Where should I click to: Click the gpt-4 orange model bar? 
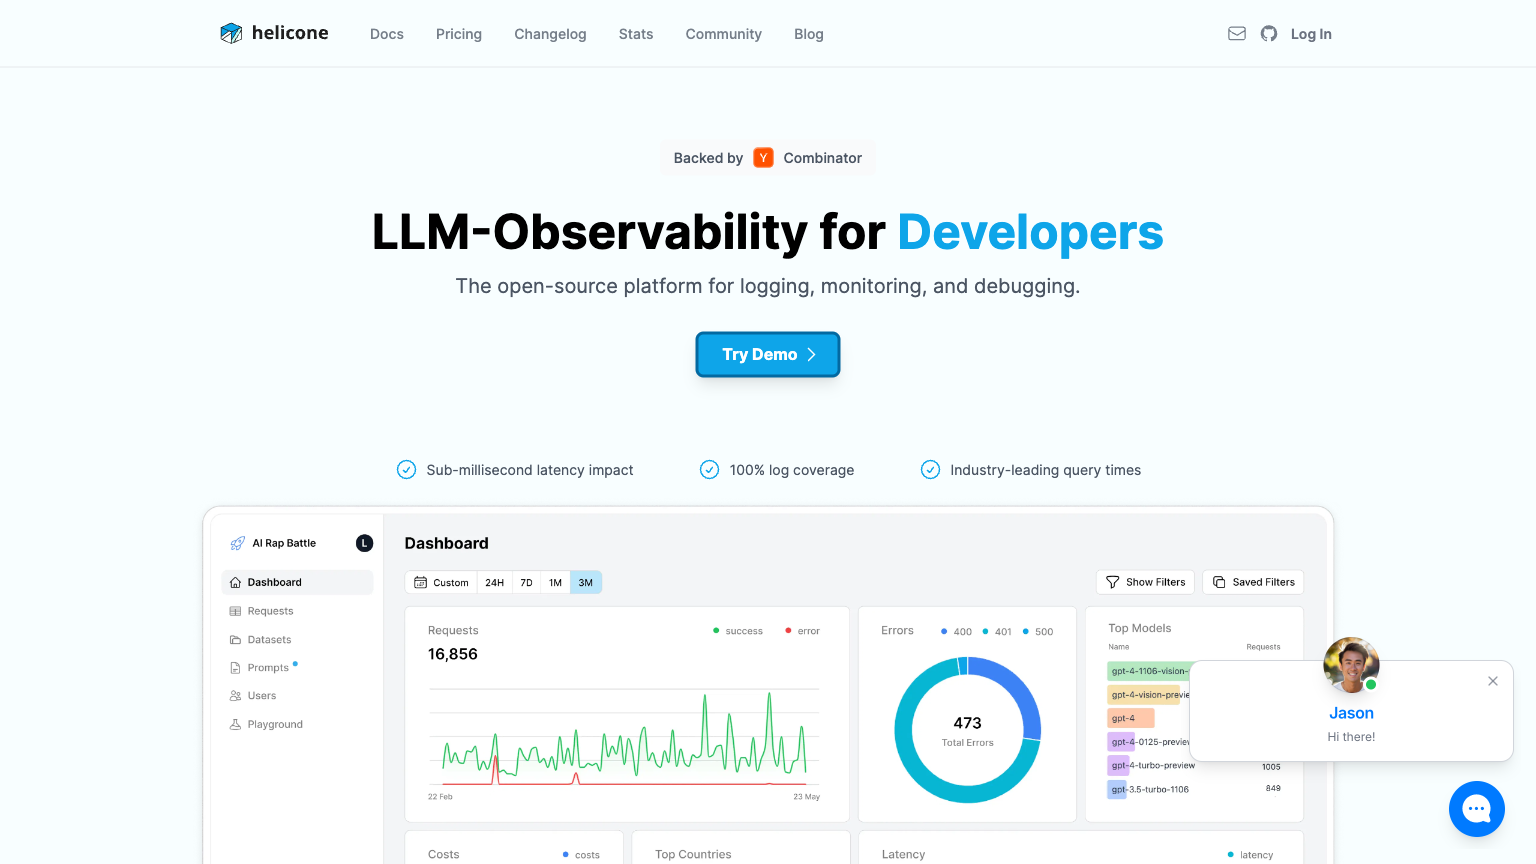pyautogui.click(x=1130, y=718)
